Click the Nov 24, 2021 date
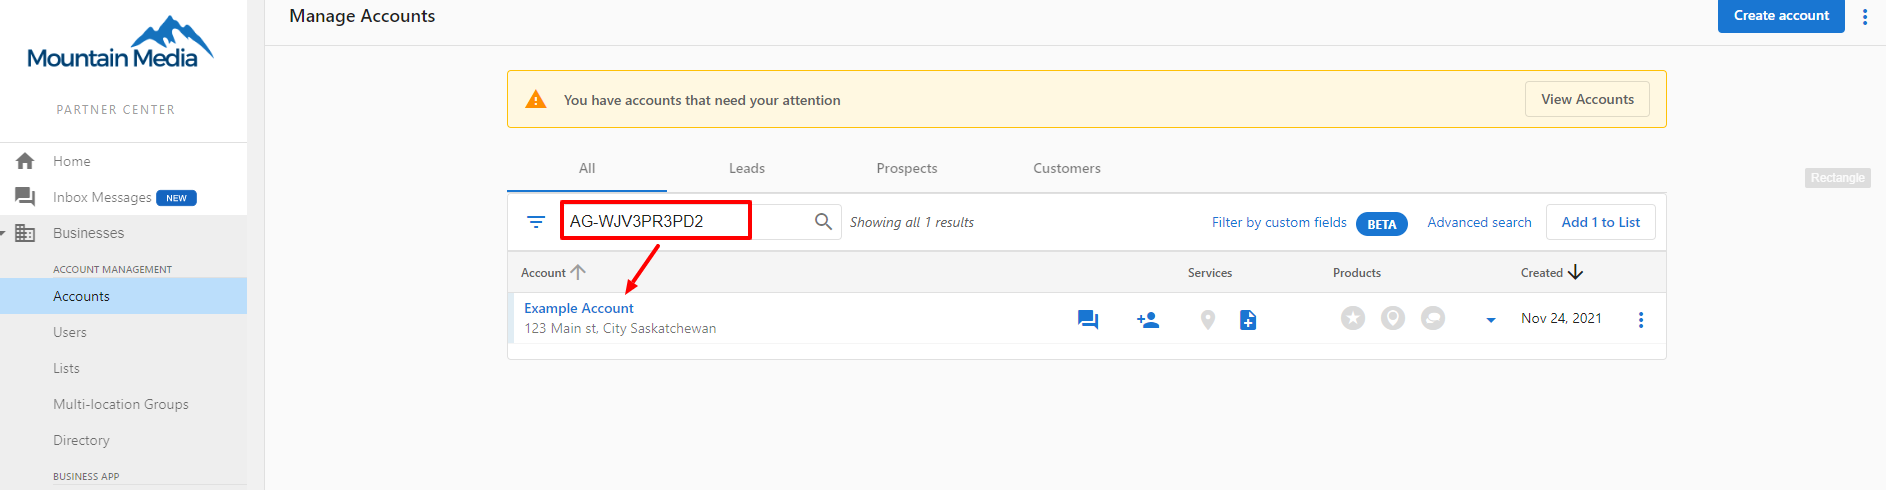This screenshot has width=1886, height=490. [1561, 318]
